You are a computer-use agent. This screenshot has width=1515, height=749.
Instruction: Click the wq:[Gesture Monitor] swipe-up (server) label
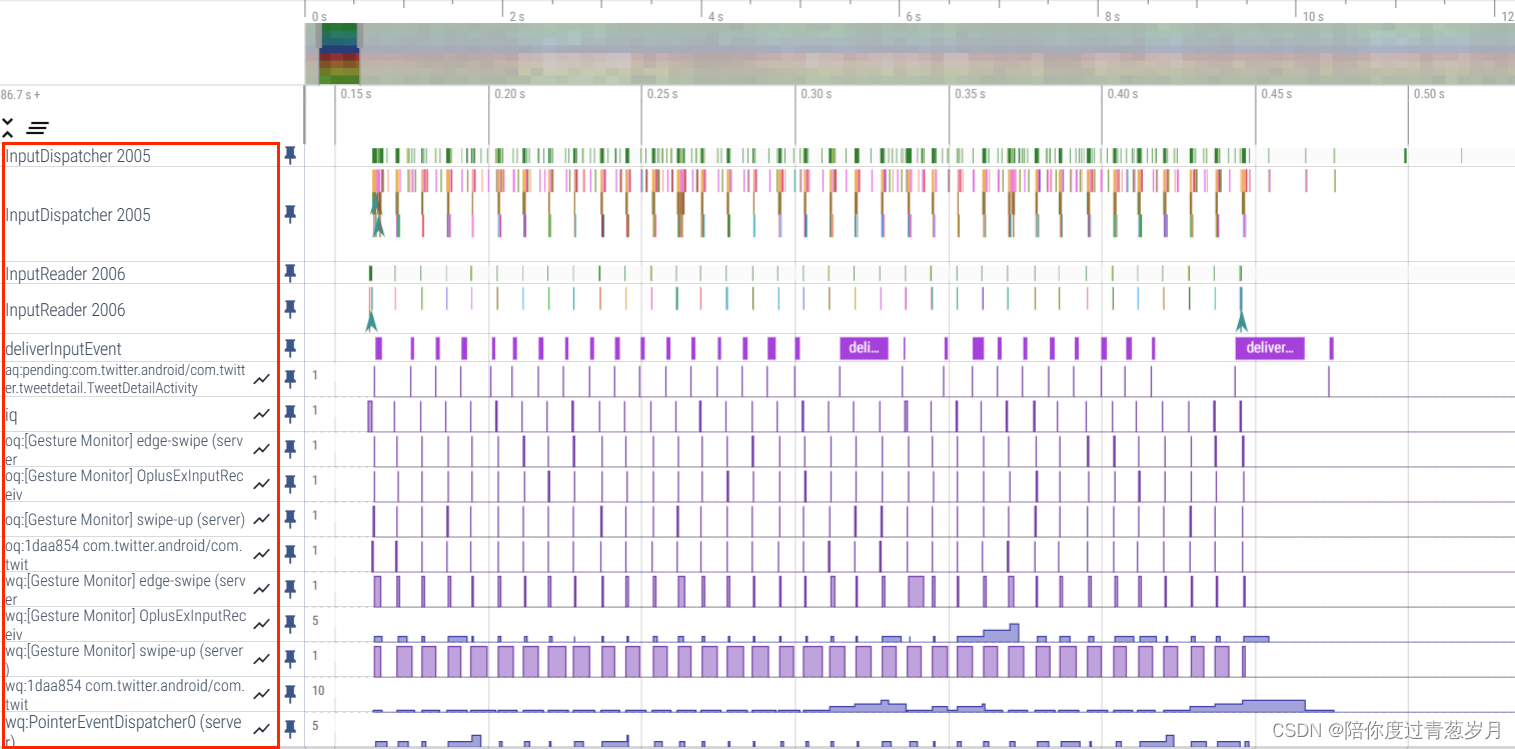125,660
